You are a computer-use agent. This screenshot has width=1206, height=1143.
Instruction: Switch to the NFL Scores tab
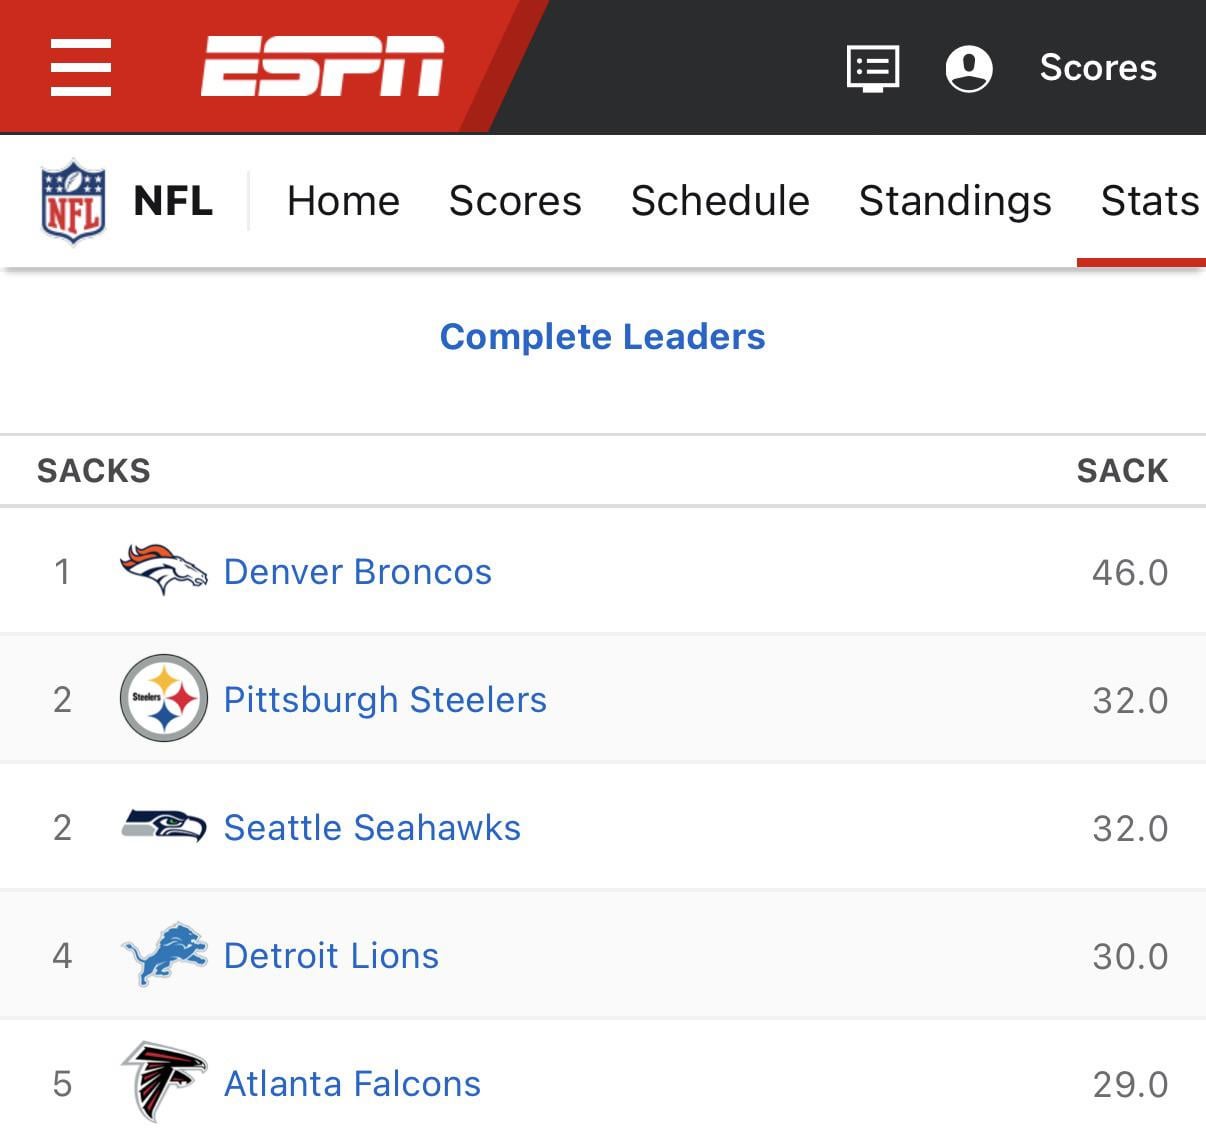[x=515, y=201]
